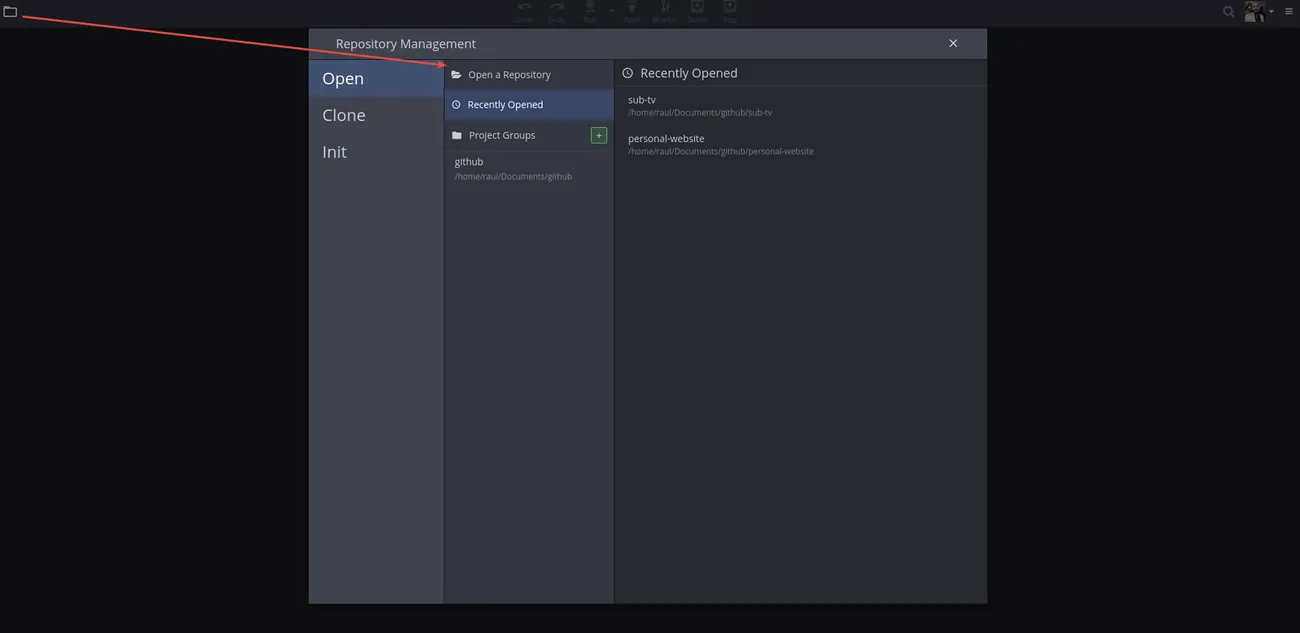Open the profile dropdown arrow

click(1272, 12)
